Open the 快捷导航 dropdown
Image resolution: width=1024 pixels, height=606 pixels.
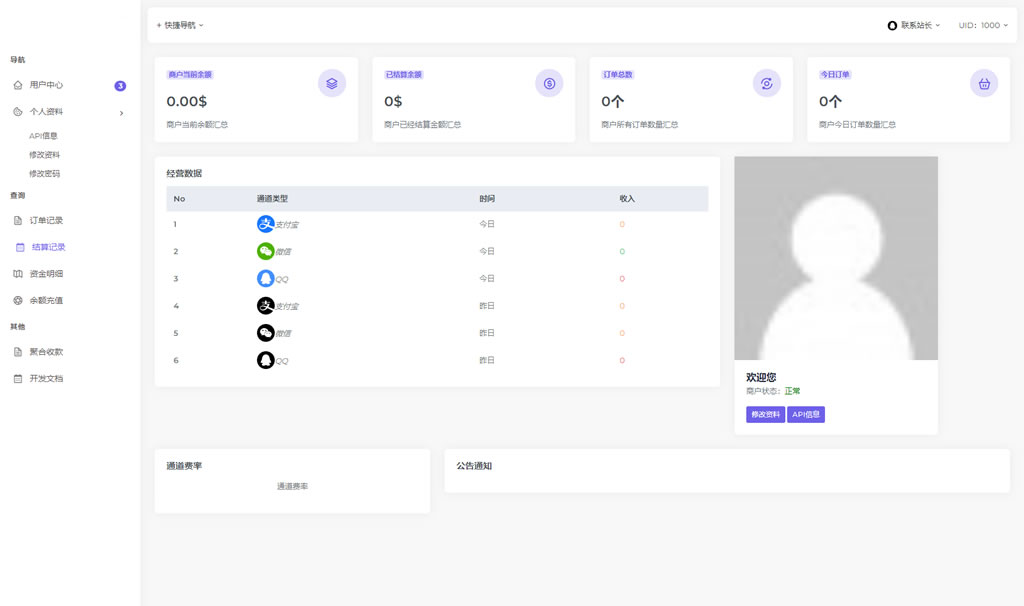pos(178,23)
